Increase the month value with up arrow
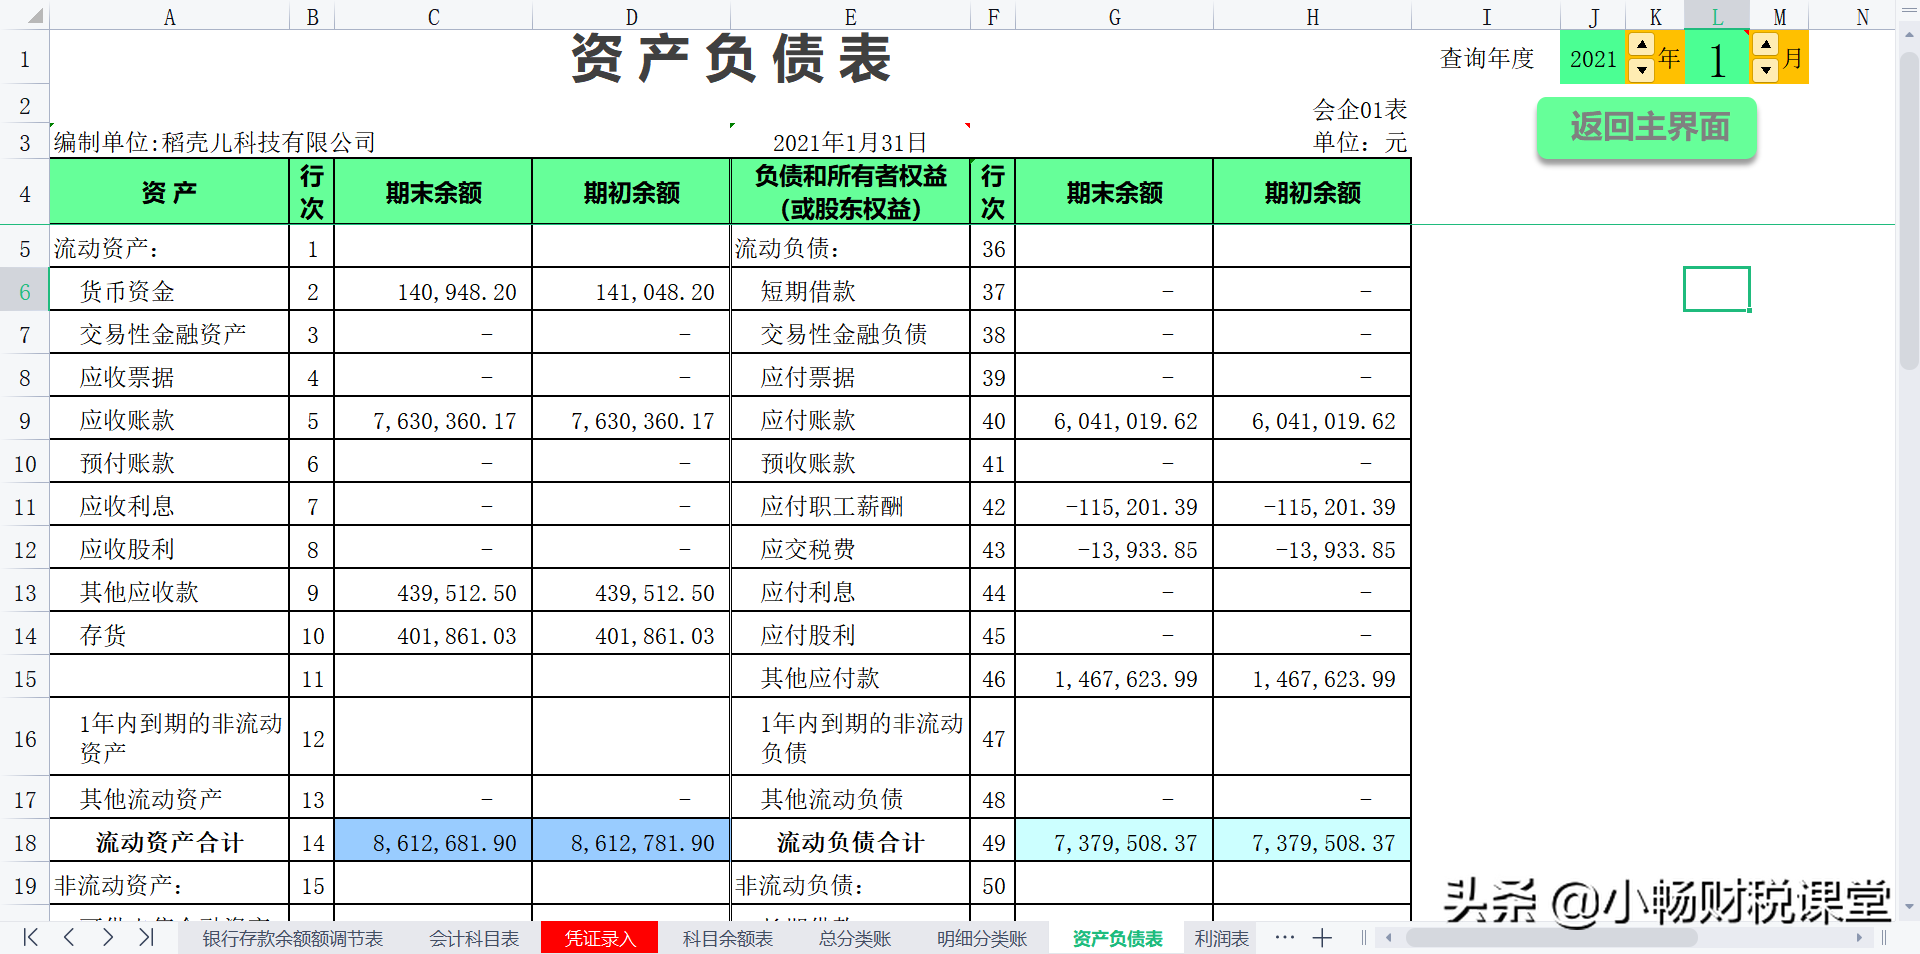 point(1765,44)
